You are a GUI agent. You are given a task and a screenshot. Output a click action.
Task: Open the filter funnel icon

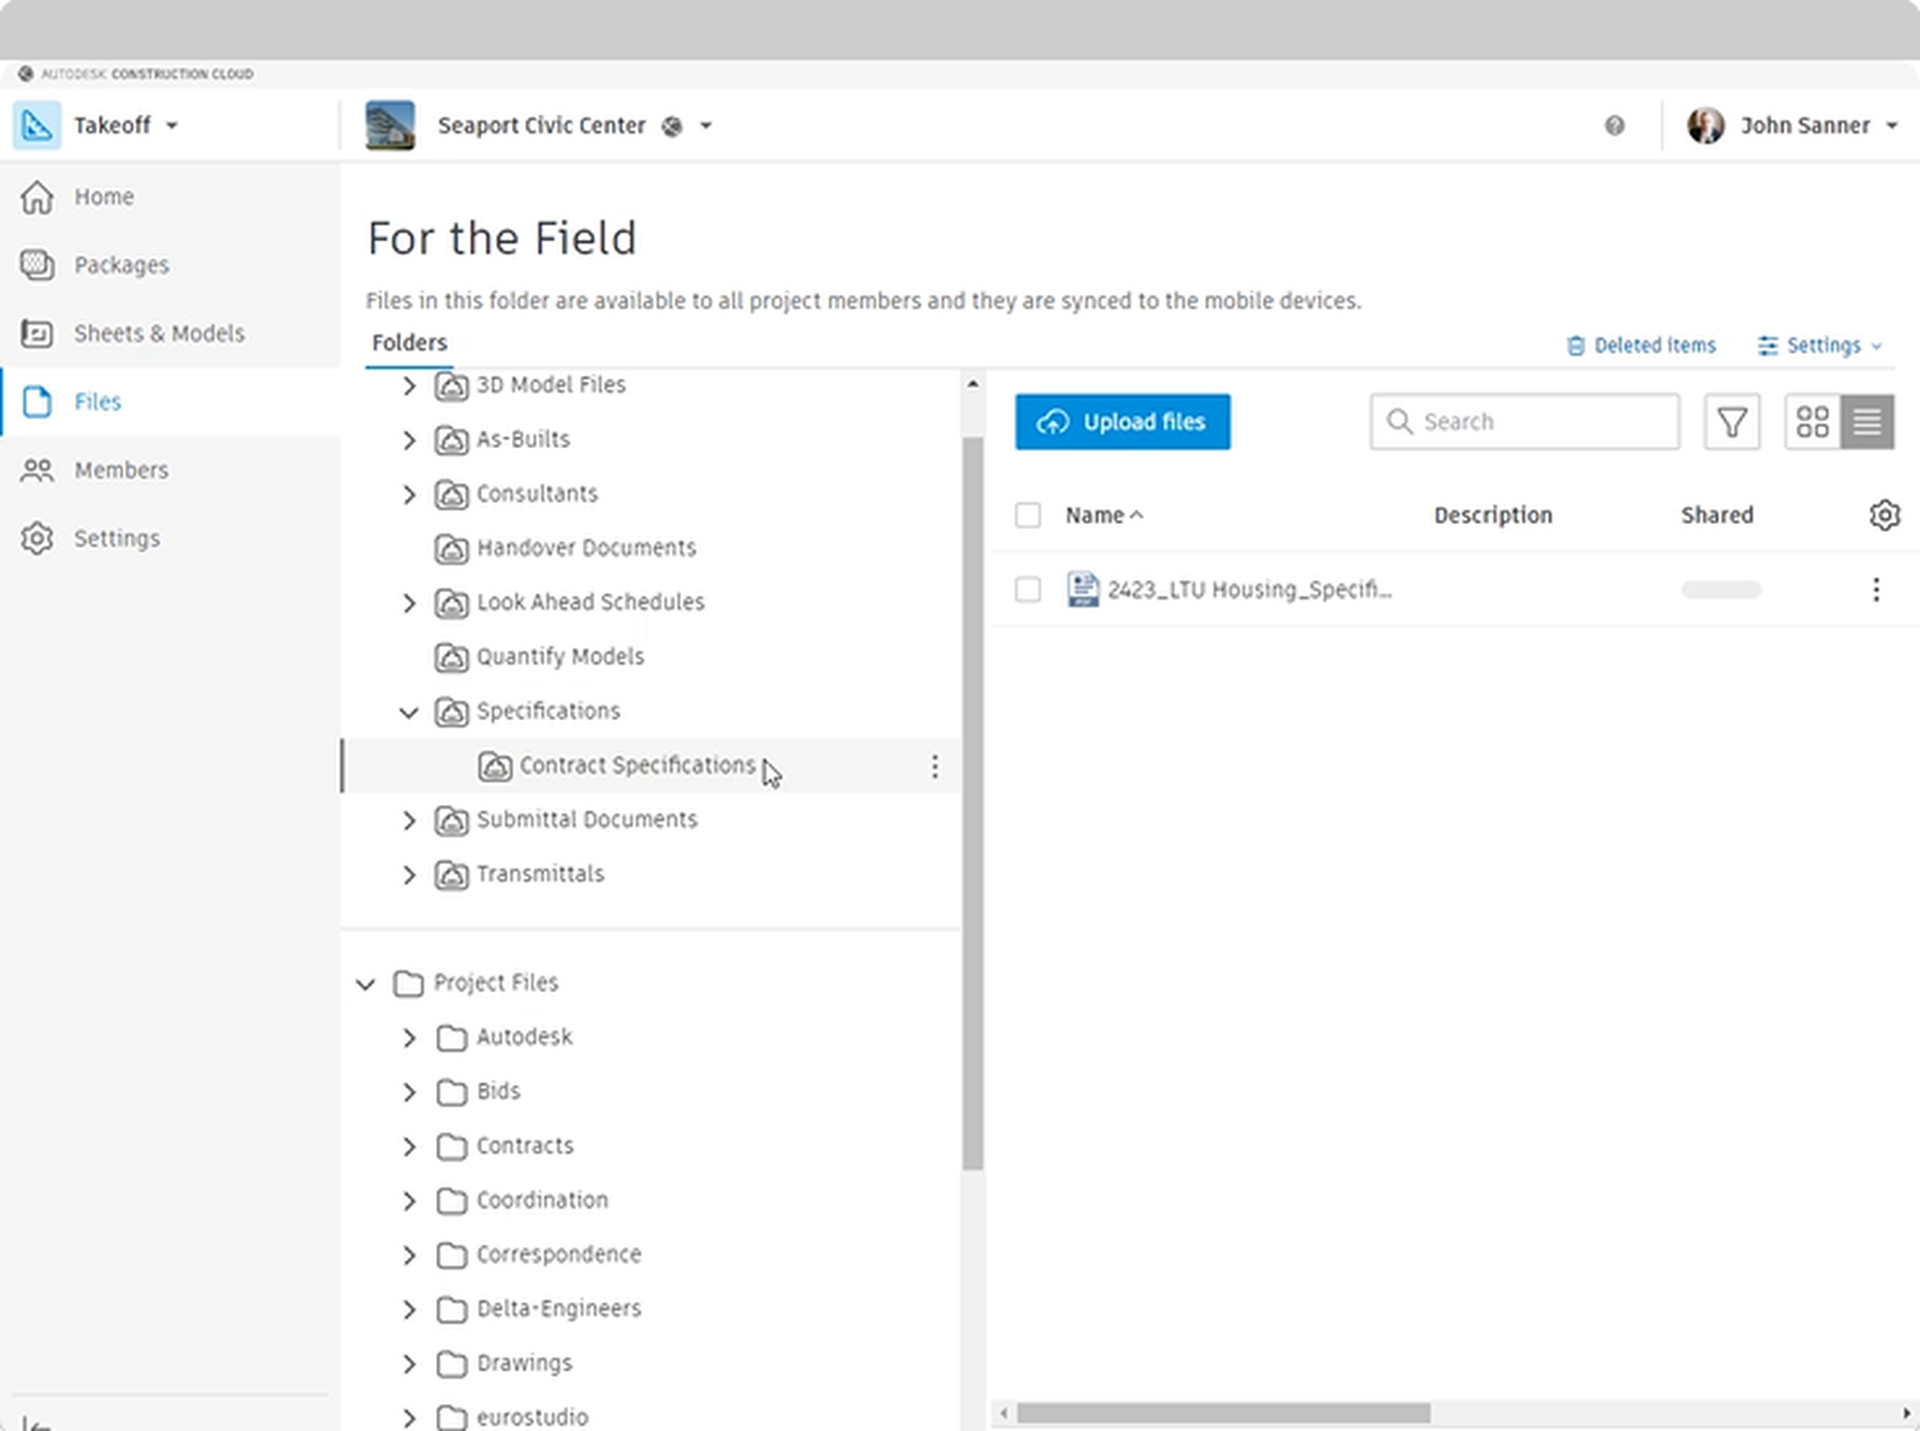pyautogui.click(x=1732, y=422)
